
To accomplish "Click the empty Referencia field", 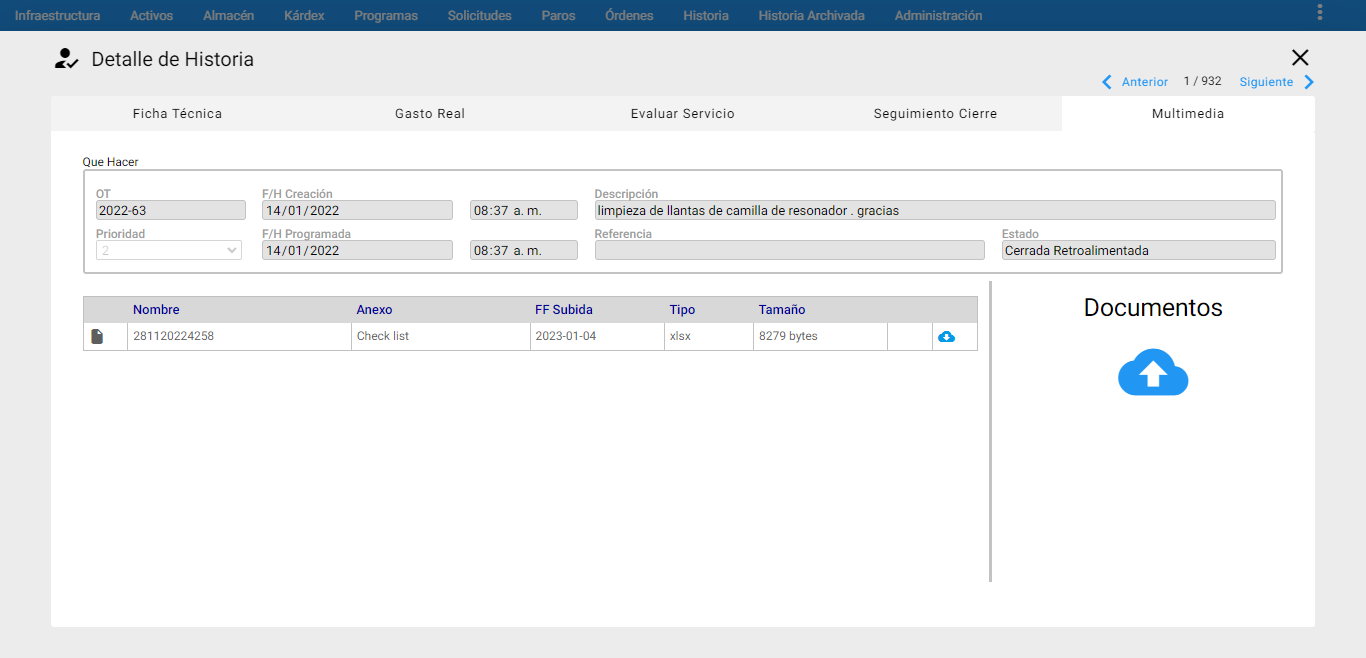I will click(x=790, y=251).
